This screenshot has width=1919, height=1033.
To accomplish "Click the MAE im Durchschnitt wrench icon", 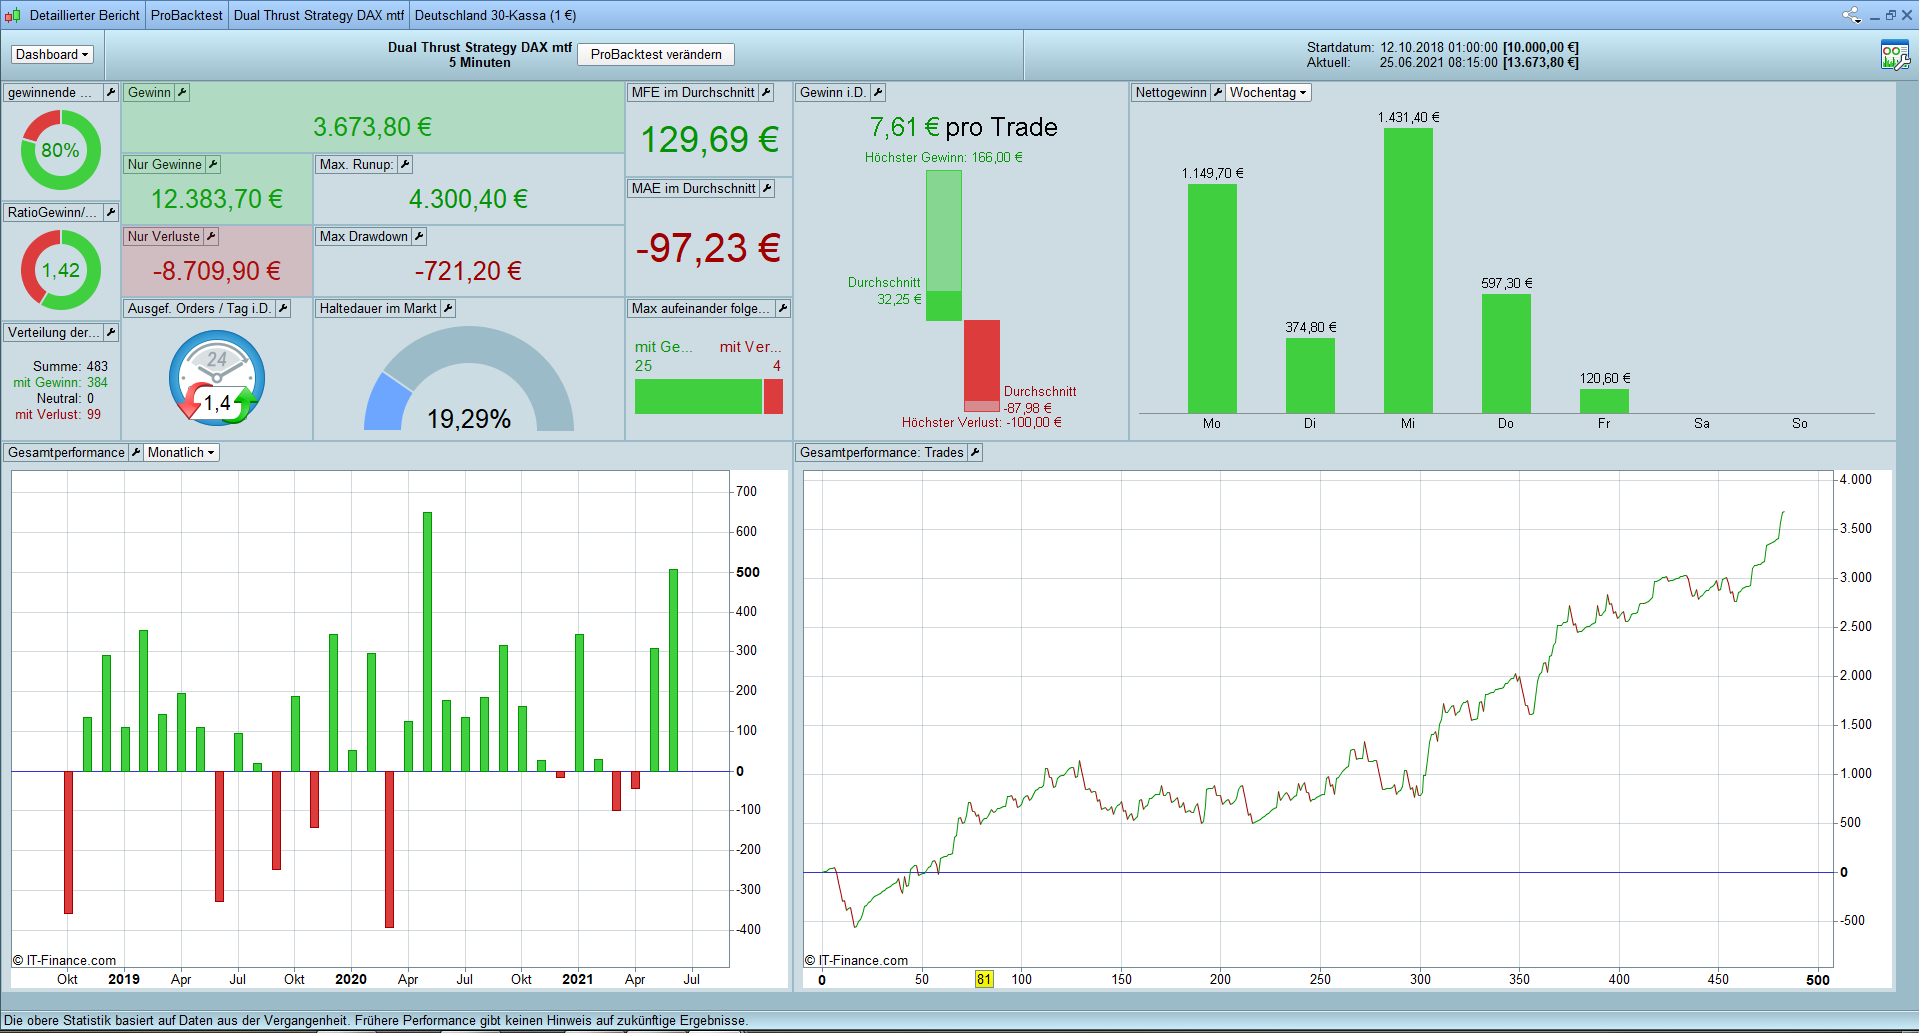I will pos(767,189).
